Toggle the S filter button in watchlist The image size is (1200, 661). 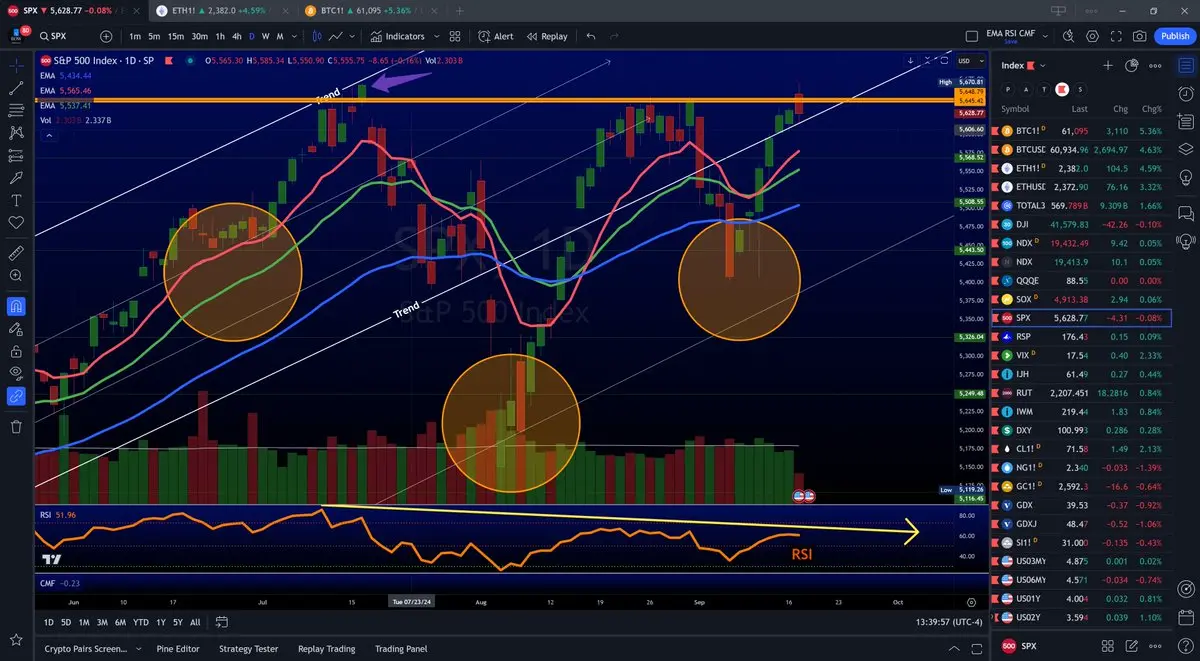coord(1081,89)
